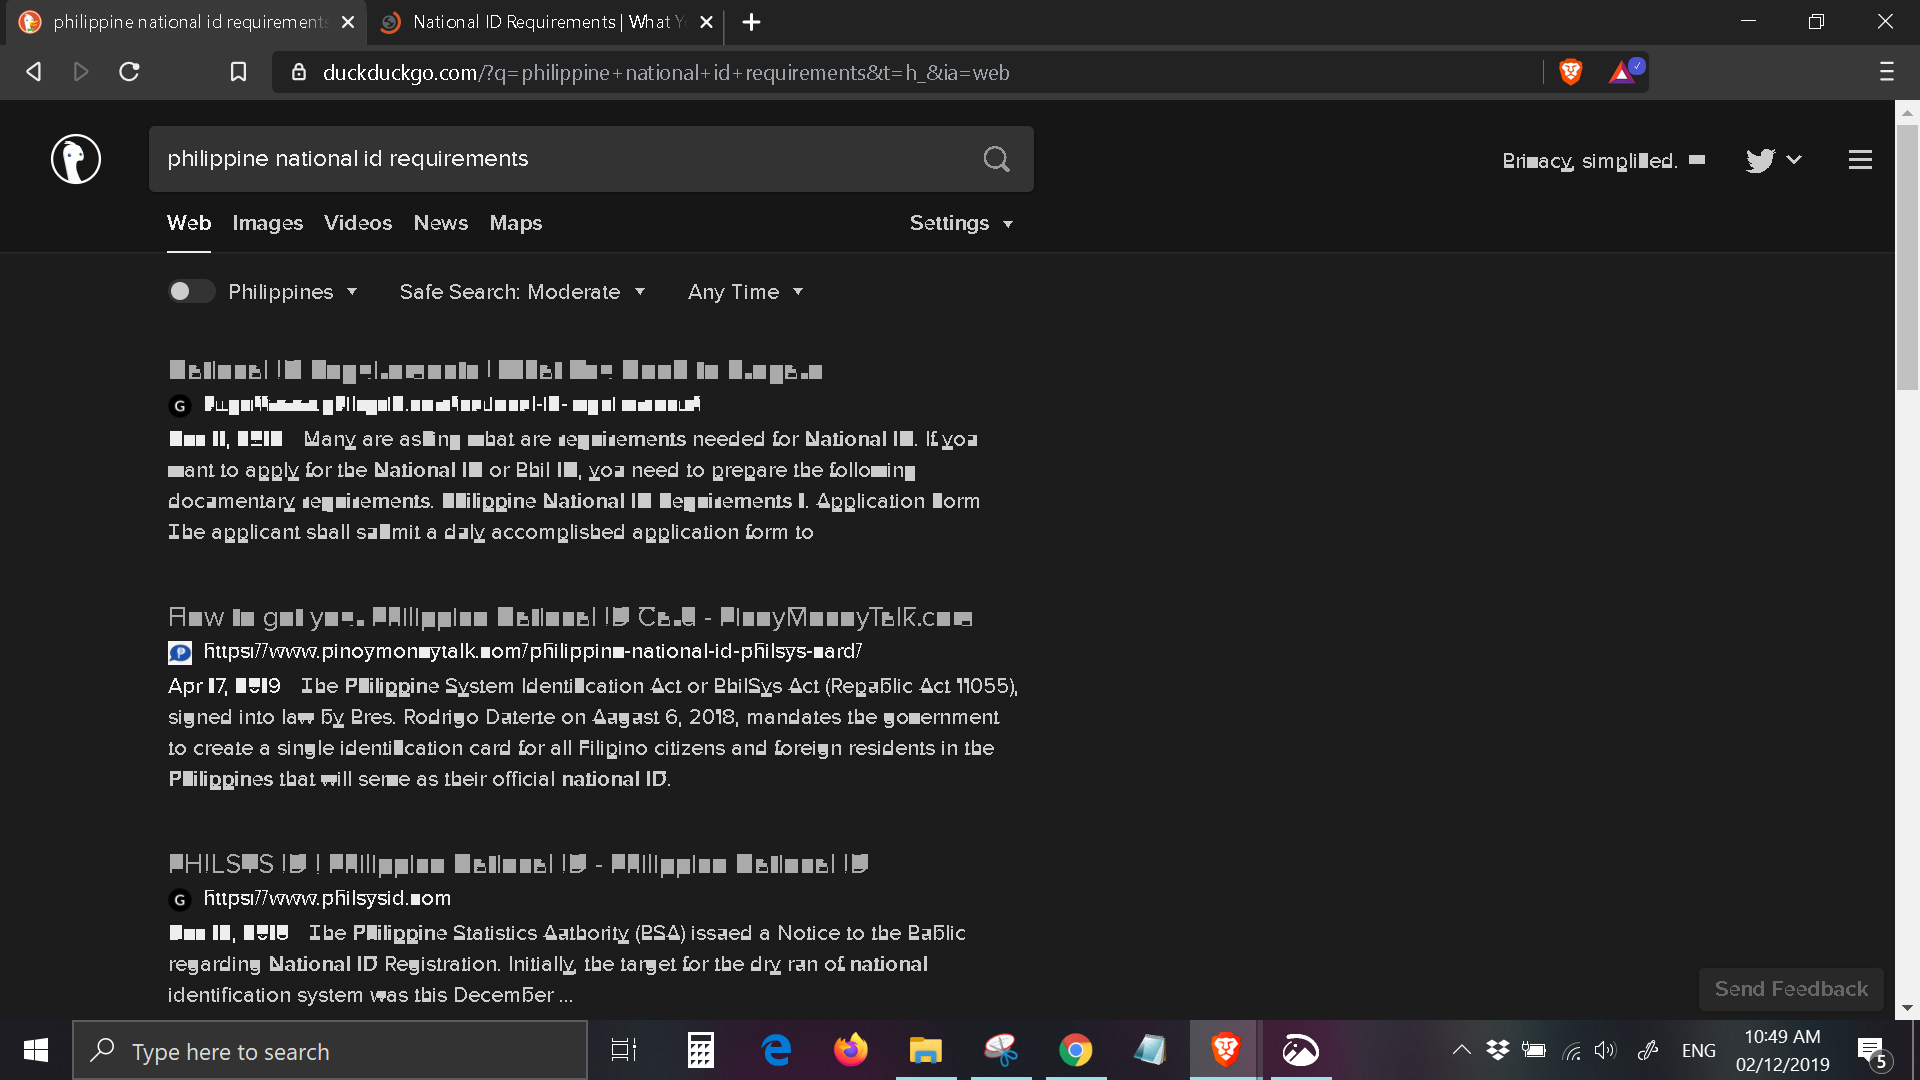The image size is (1920, 1080).
Task: Toggle the Philippines region switch
Action: (190, 291)
